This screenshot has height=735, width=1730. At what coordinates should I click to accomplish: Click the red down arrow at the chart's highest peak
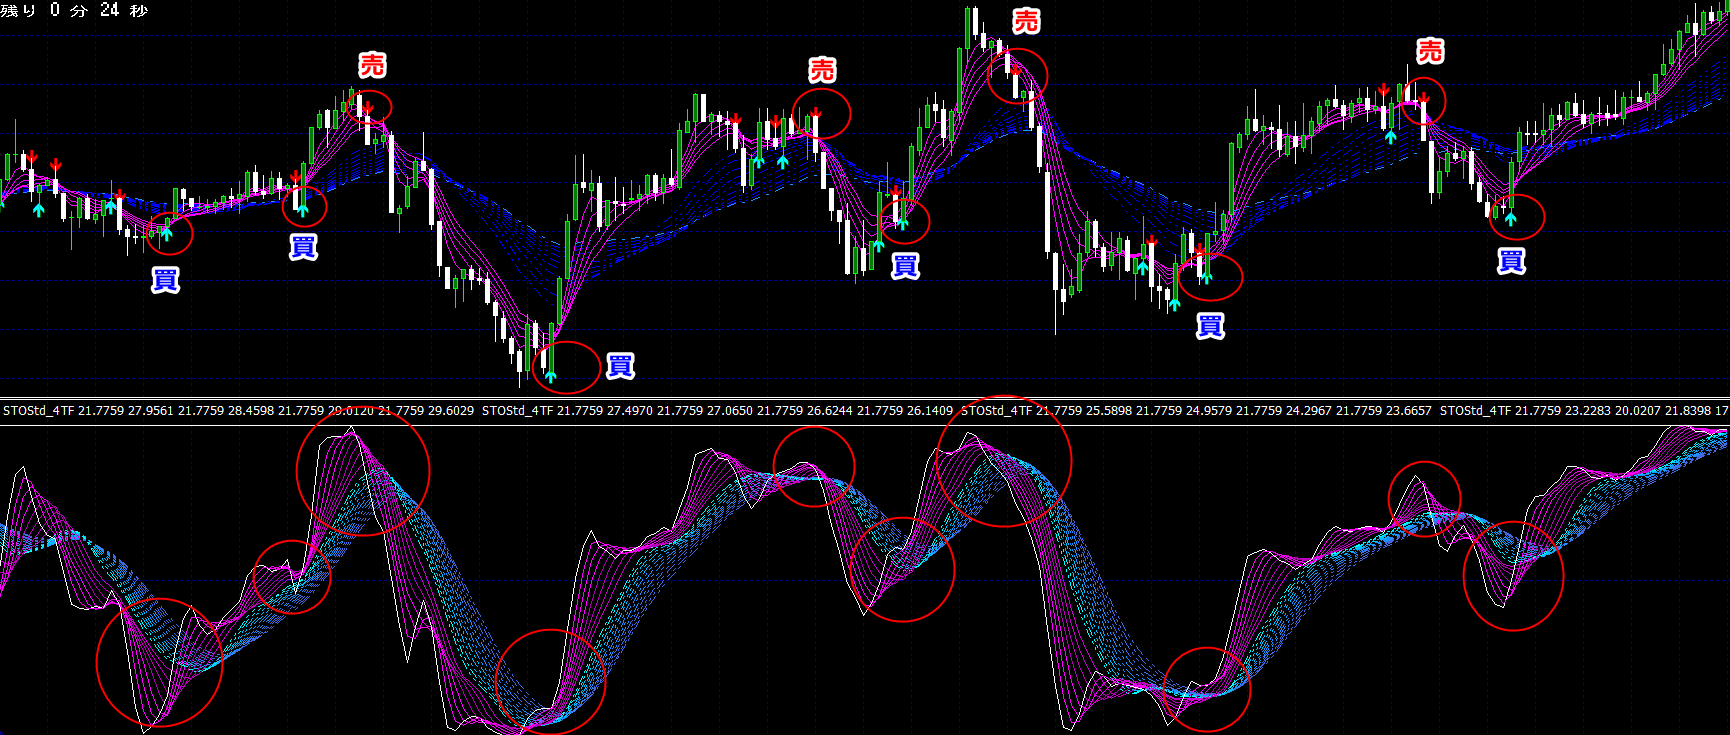click(1016, 69)
